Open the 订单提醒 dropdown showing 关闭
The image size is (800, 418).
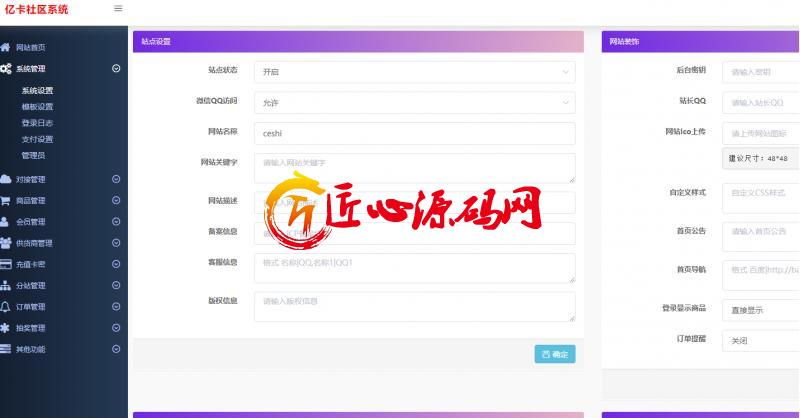tap(761, 341)
